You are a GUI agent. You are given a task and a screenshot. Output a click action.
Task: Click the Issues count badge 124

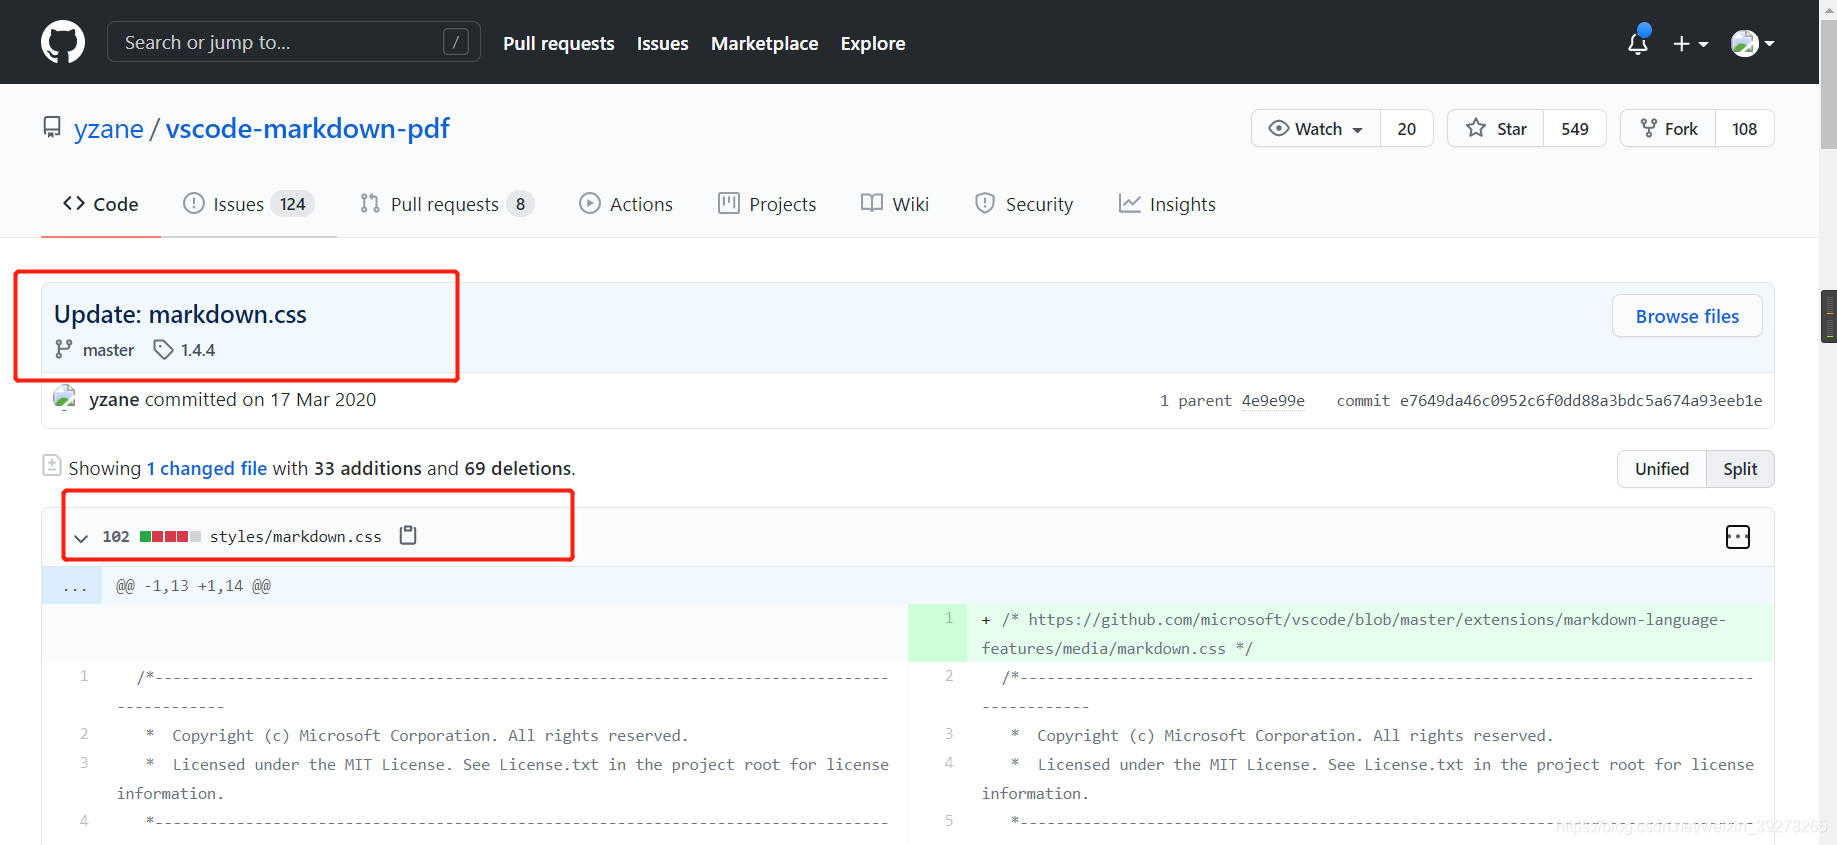(292, 204)
